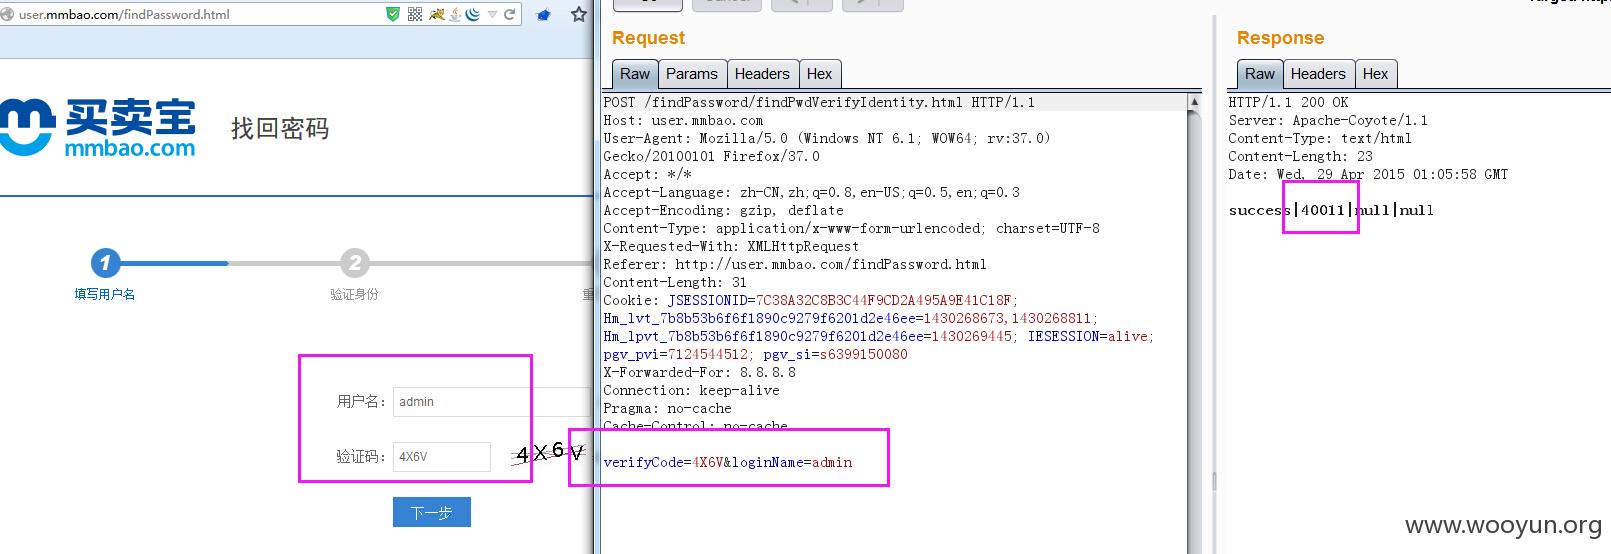
Task: Select the Raw tab in Response panel
Action: coord(1260,74)
